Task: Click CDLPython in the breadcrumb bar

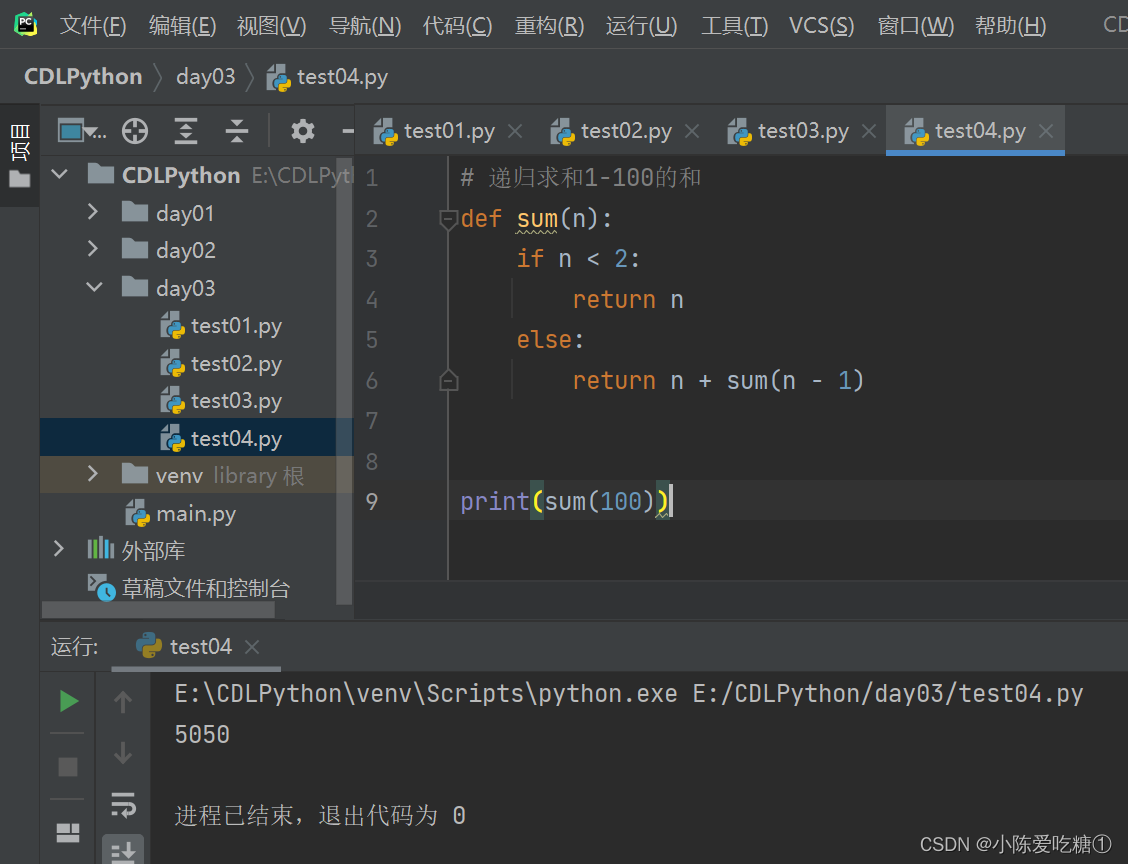Action: (83, 76)
